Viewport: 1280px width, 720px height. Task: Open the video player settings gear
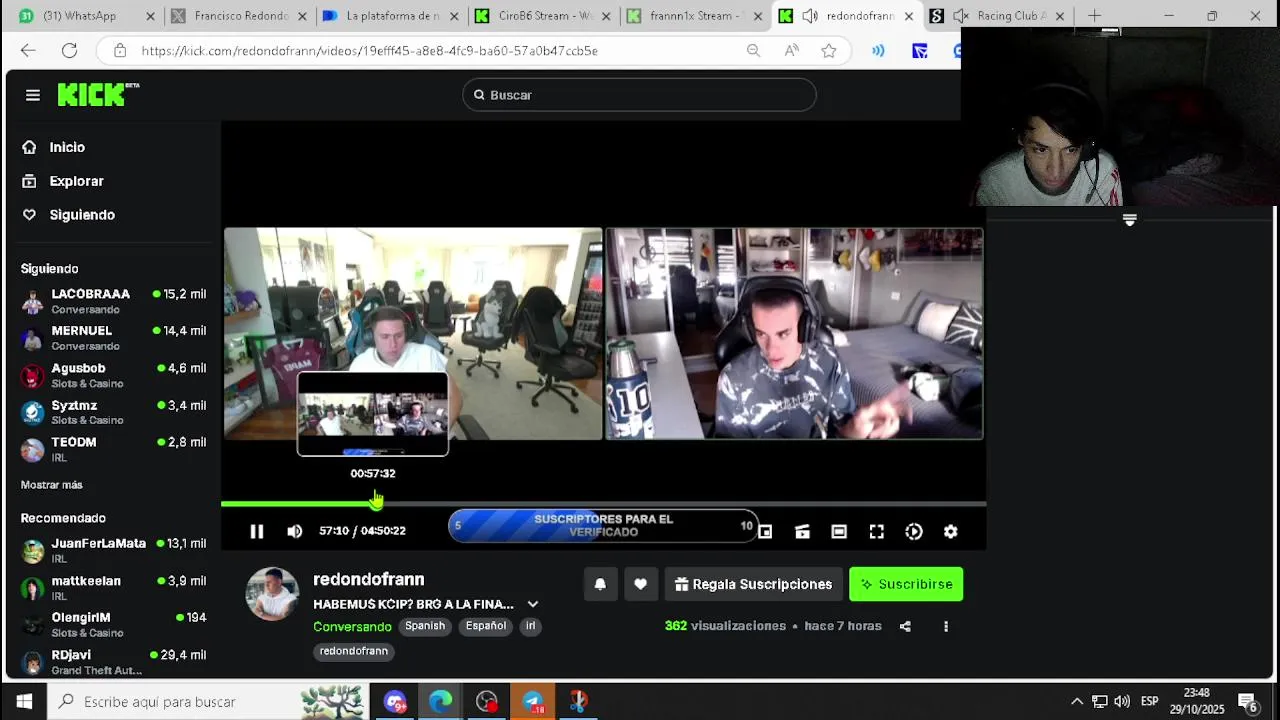coord(951,532)
